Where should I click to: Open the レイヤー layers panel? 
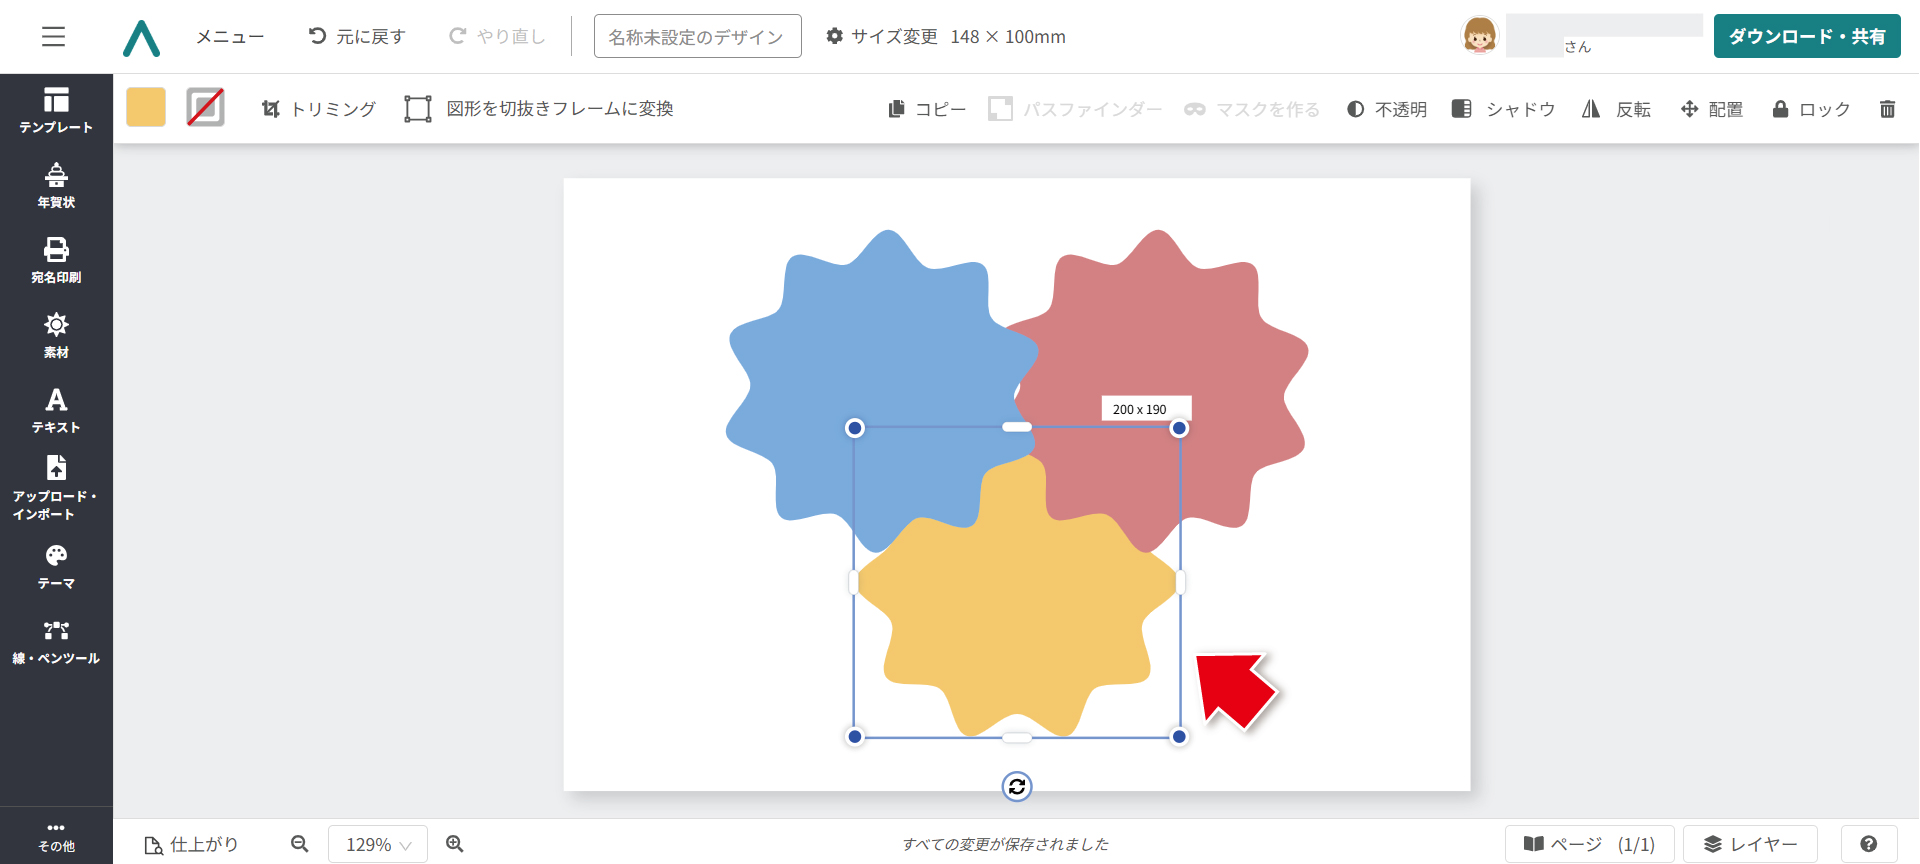[1750, 844]
